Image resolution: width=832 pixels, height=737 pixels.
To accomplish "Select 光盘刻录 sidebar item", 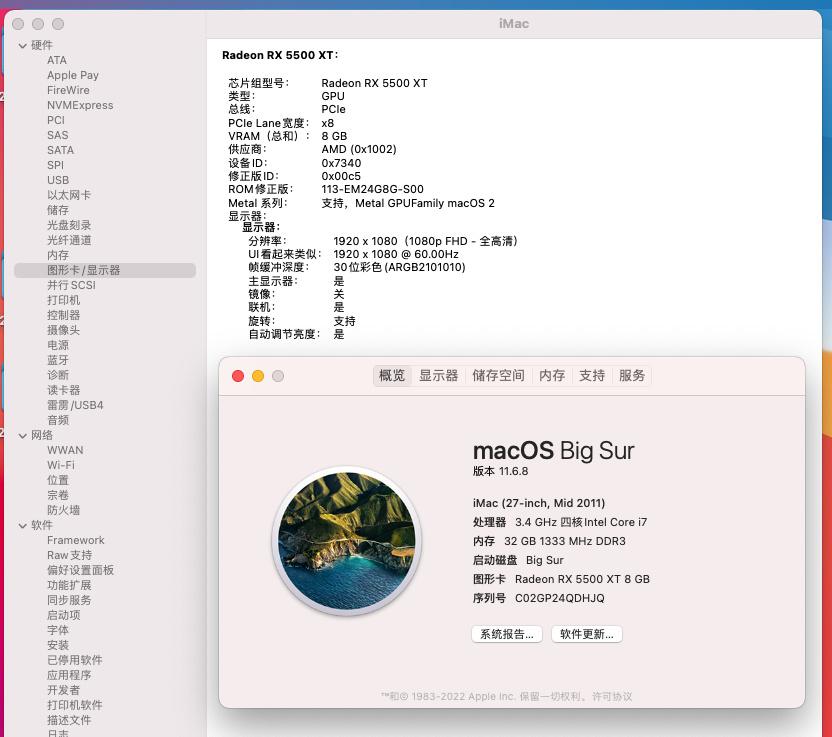I will (69, 225).
